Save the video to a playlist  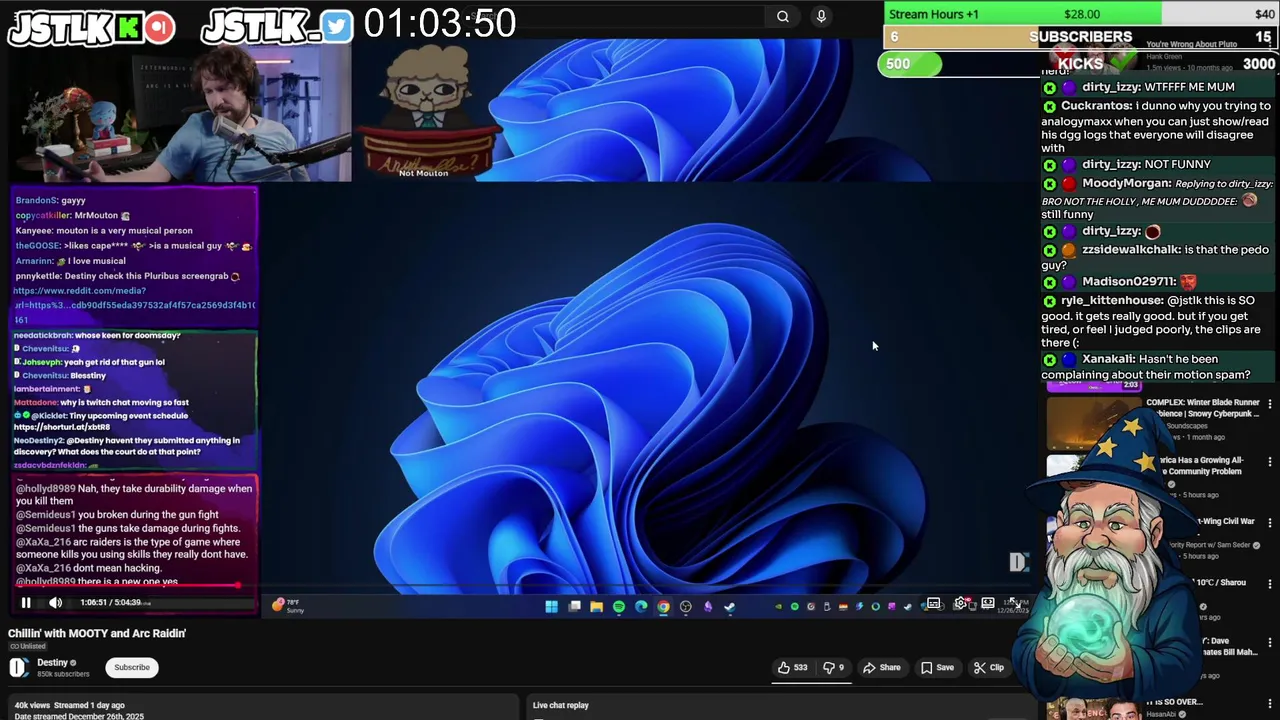938,667
